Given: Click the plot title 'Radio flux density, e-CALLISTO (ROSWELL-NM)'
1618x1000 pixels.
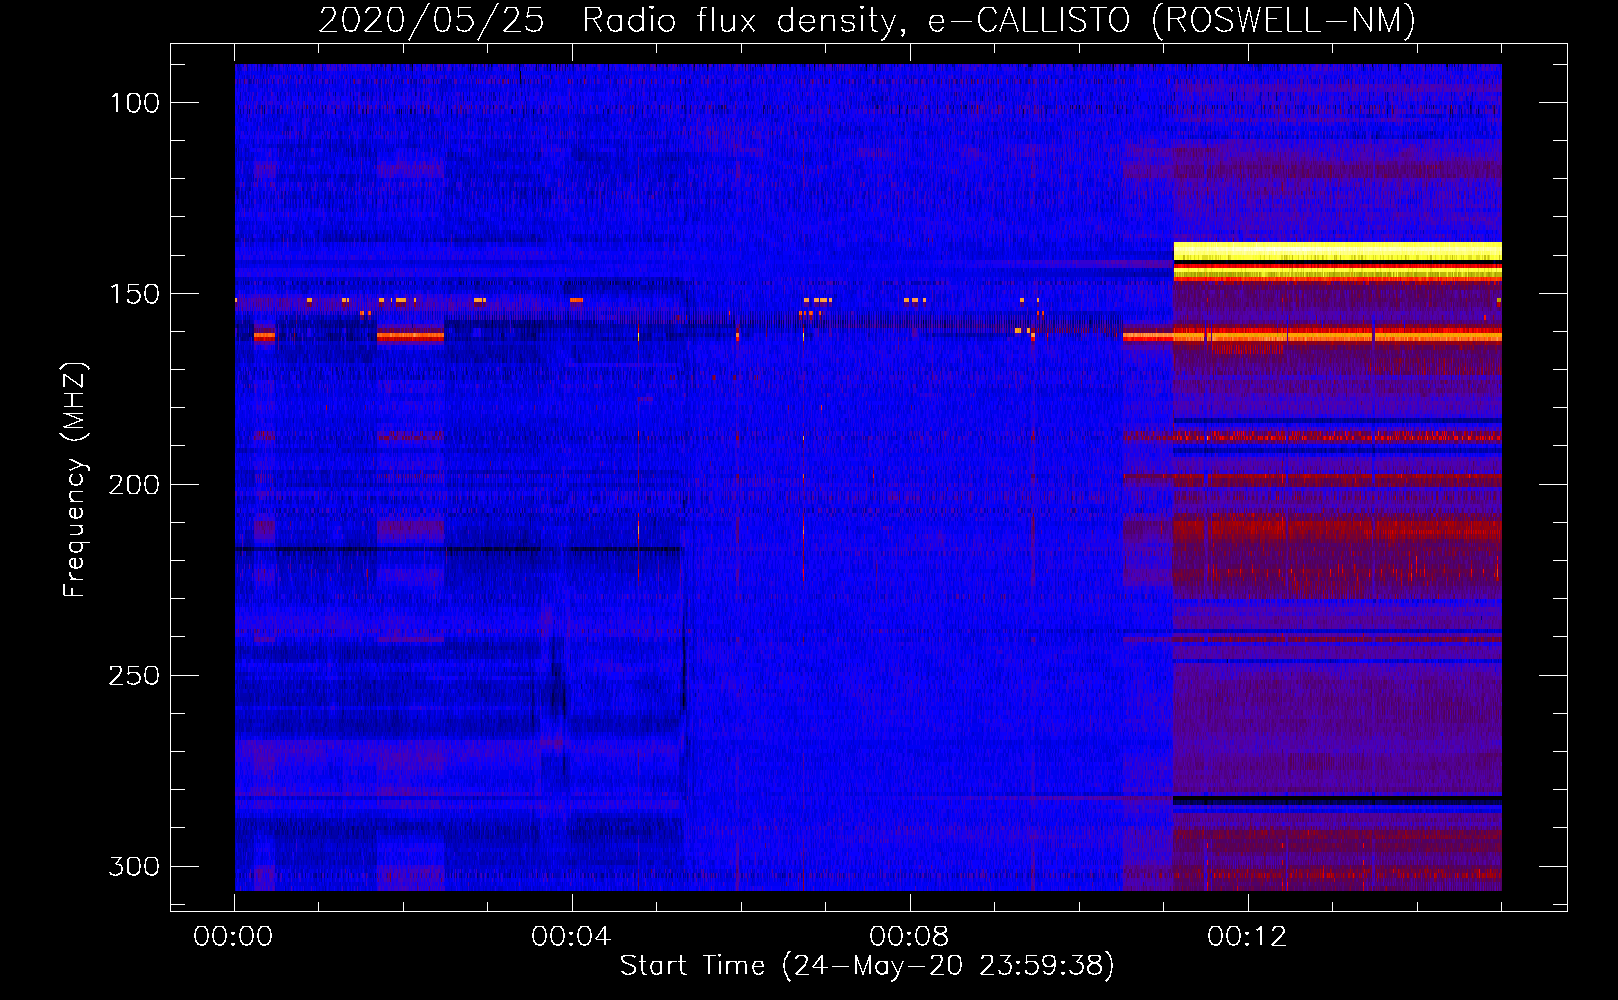Looking at the screenshot, I should pos(999,20).
